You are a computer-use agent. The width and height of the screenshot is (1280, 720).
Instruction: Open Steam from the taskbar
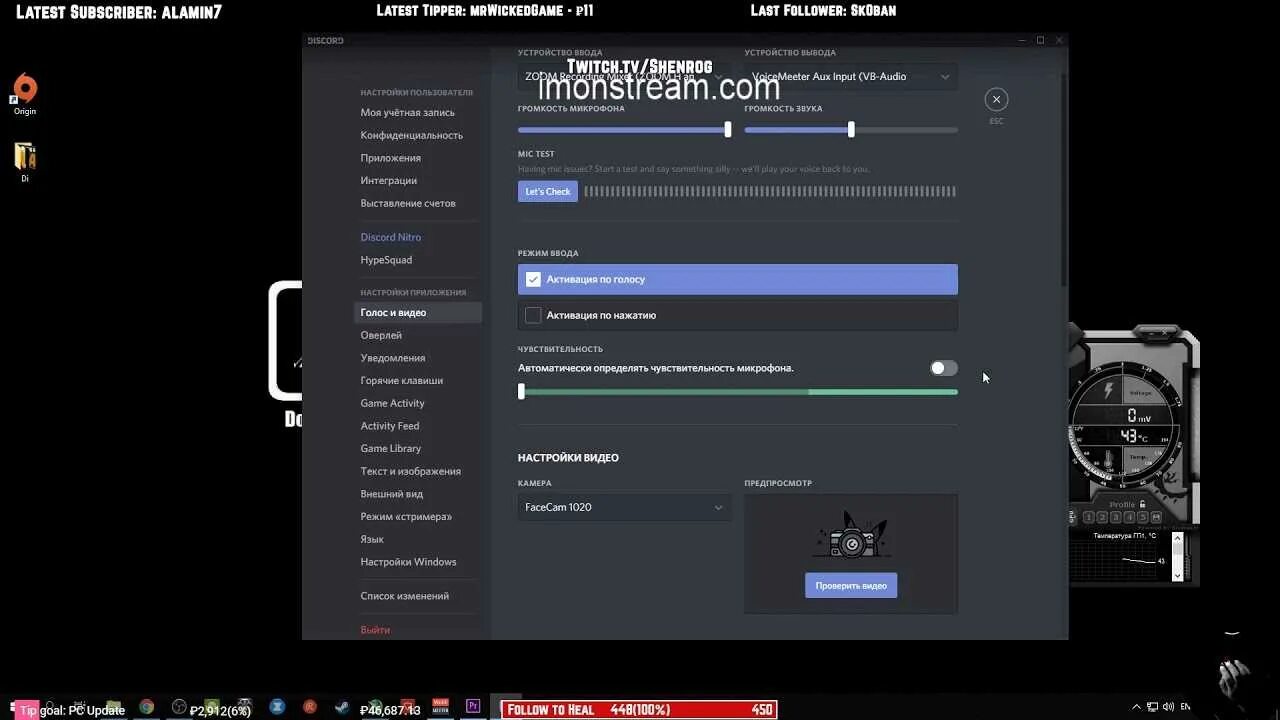341,707
